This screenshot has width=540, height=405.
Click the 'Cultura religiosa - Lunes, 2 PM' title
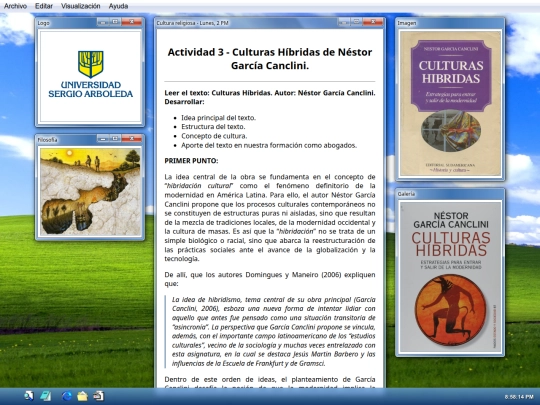pos(192,23)
